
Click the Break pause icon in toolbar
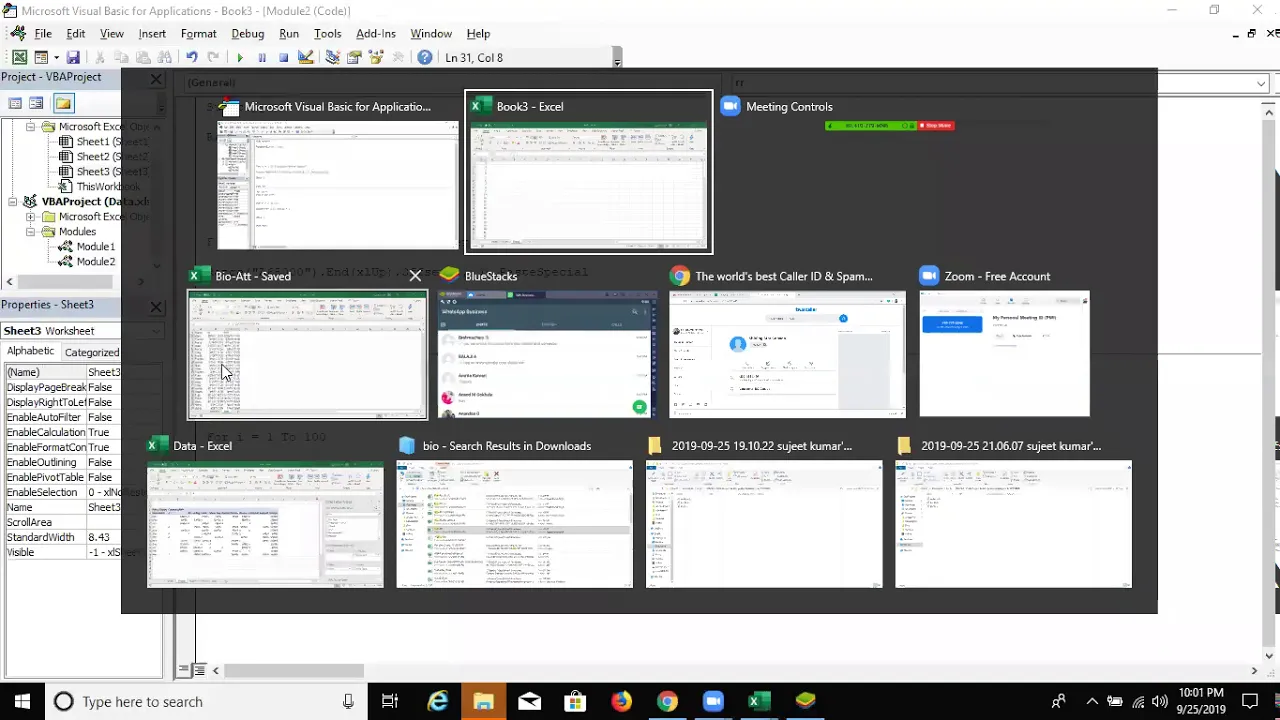261,58
